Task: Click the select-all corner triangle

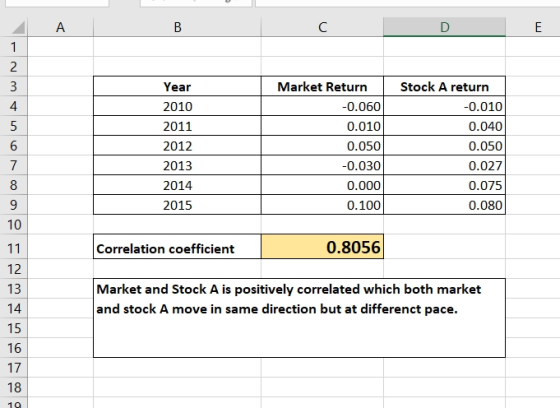Action: [x=19, y=28]
